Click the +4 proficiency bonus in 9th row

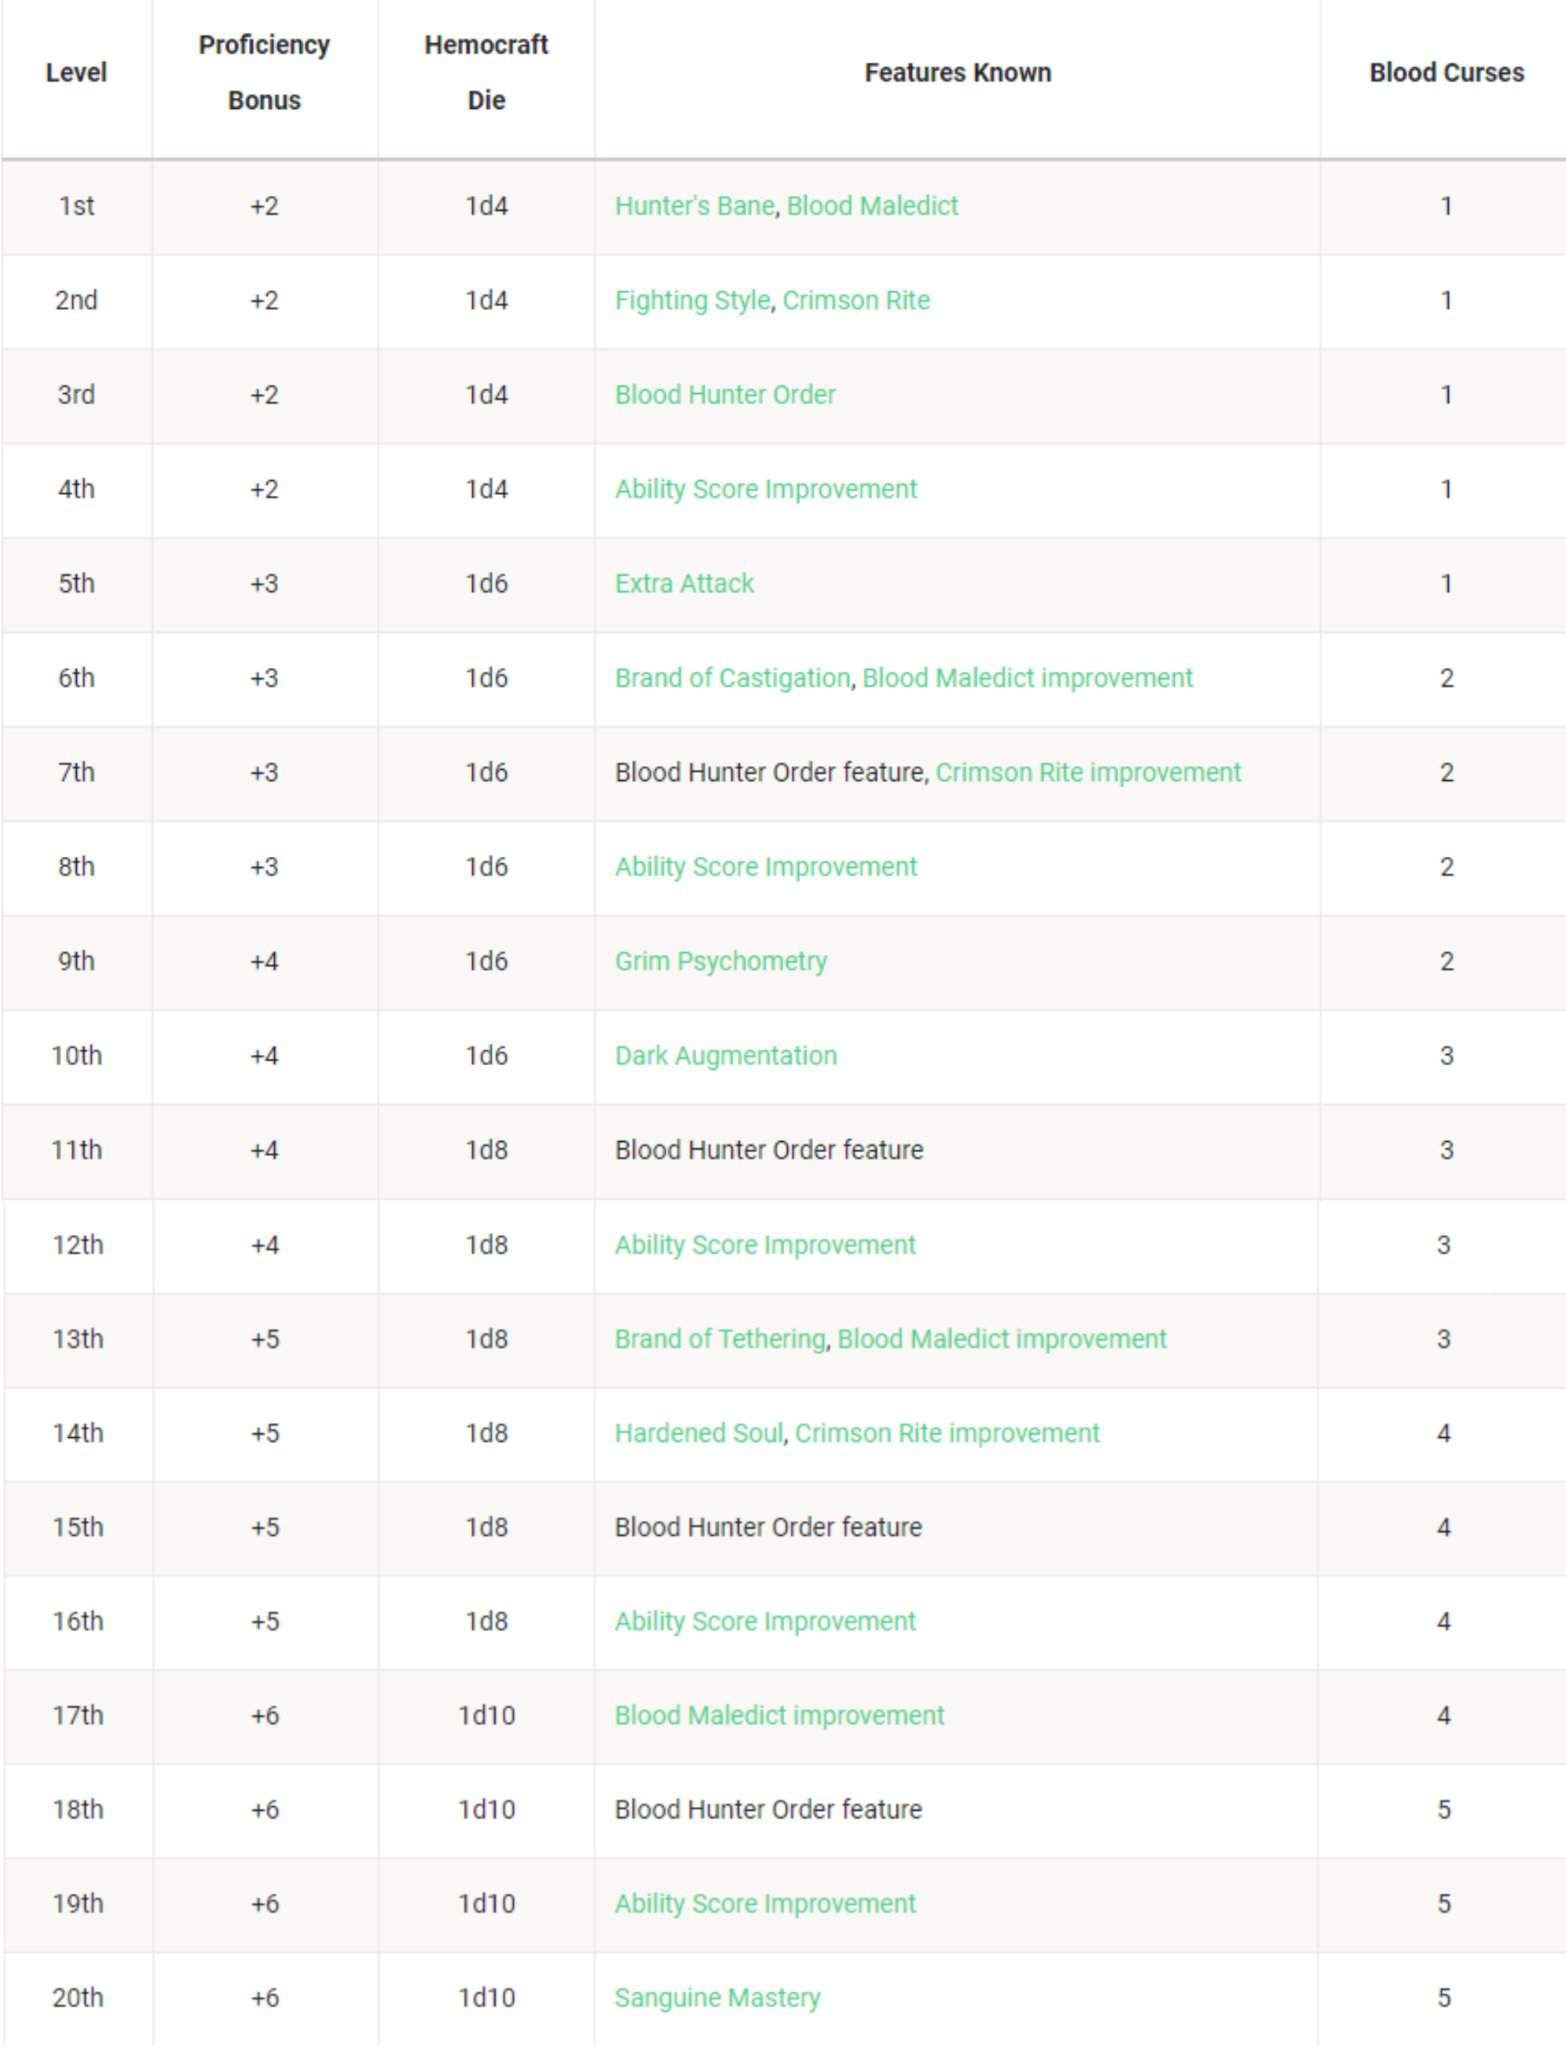tap(264, 962)
